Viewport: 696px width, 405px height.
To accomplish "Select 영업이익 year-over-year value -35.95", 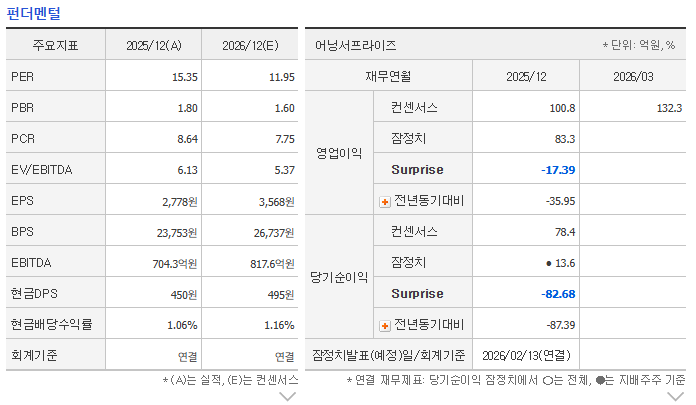I will (x=561, y=201).
